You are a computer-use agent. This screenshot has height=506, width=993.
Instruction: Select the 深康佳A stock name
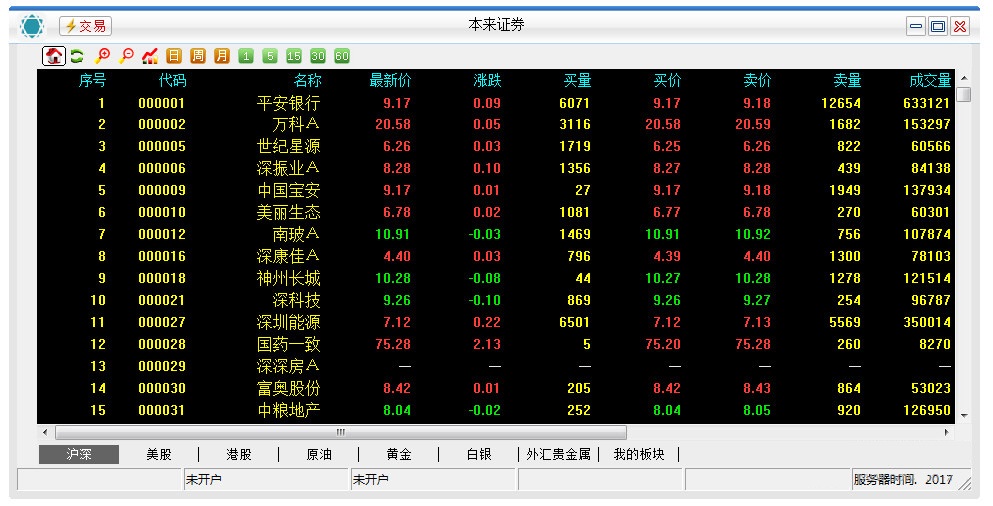click(x=288, y=256)
